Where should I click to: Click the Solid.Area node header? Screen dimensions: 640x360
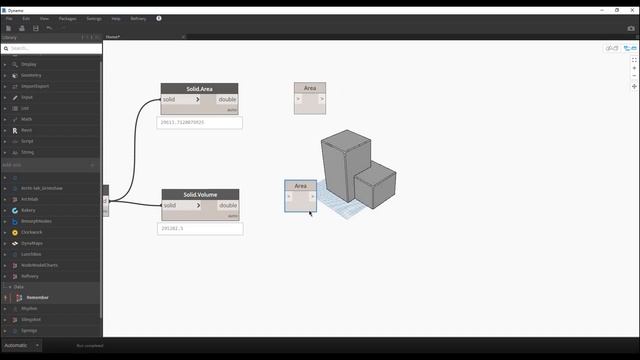click(199, 89)
